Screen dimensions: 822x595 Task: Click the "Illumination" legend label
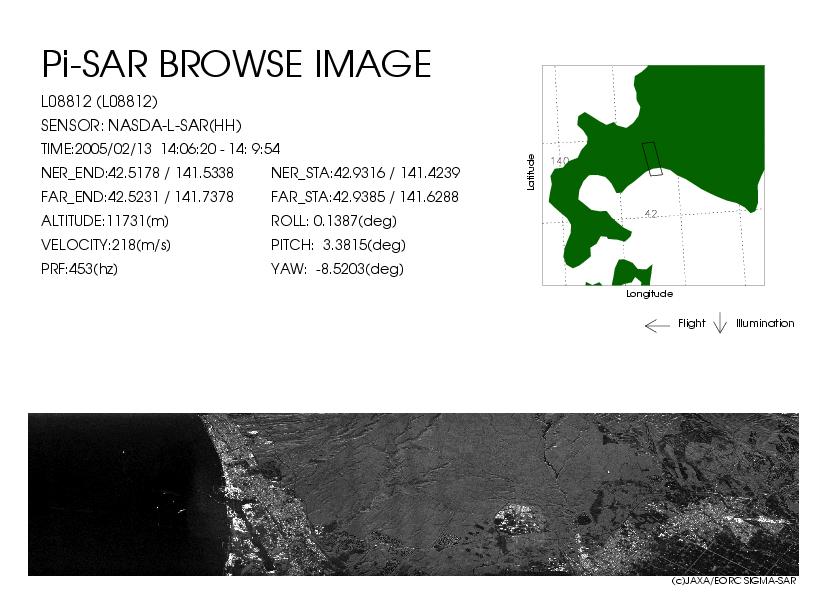click(765, 323)
